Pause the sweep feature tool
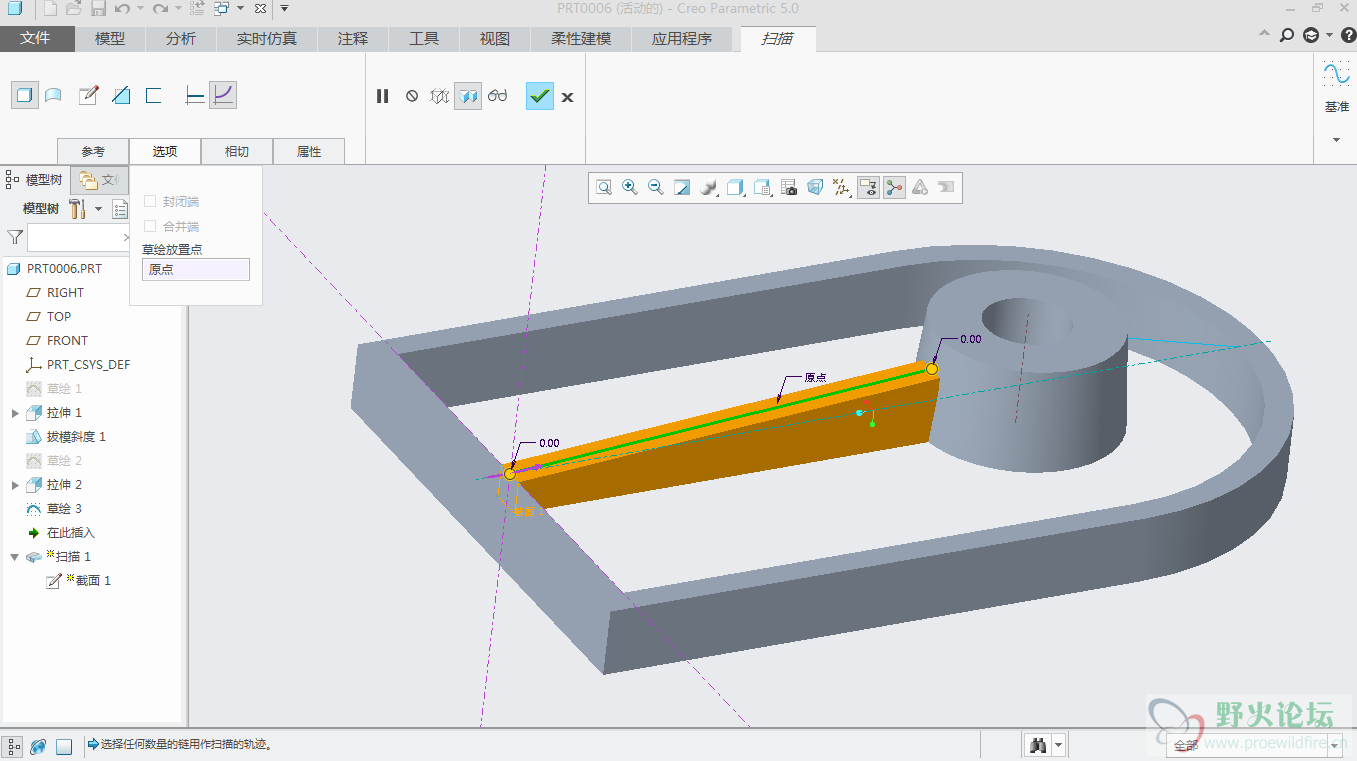The height and width of the screenshot is (761, 1357). pos(382,96)
